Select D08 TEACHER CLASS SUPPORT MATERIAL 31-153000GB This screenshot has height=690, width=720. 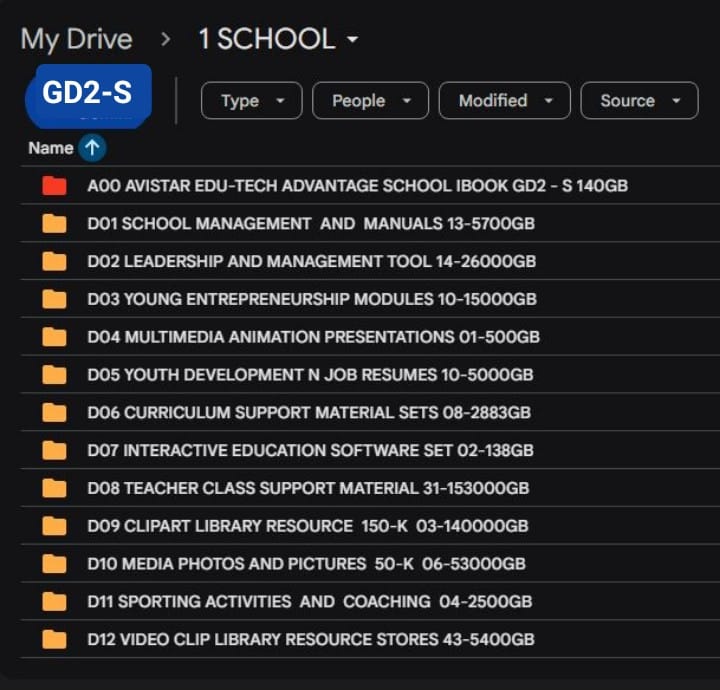(x=308, y=488)
